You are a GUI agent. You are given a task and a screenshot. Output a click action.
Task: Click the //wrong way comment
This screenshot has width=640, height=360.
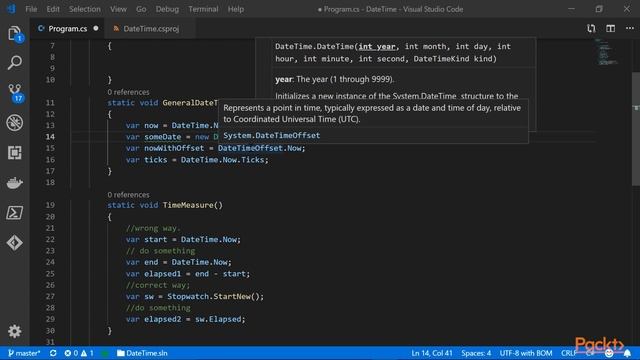click(x=153, y=228)
